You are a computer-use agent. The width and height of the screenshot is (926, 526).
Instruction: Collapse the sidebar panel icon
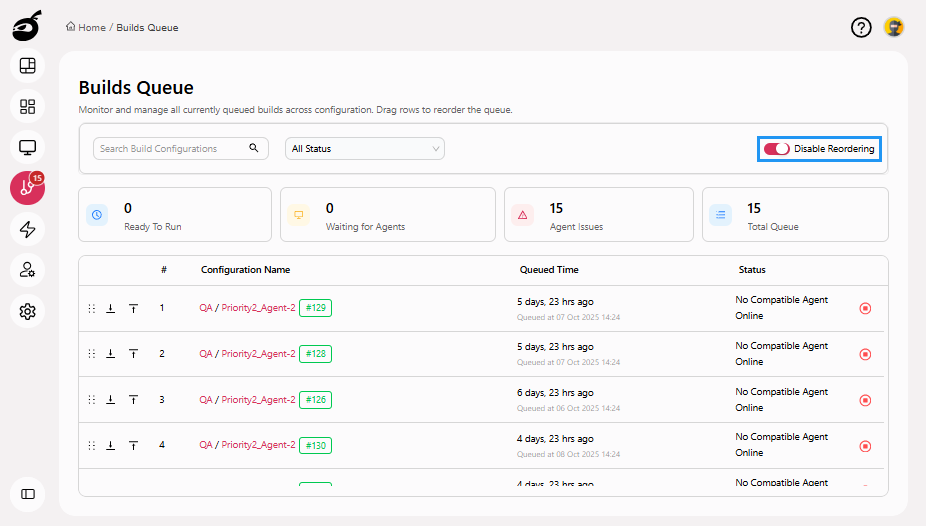28,494
